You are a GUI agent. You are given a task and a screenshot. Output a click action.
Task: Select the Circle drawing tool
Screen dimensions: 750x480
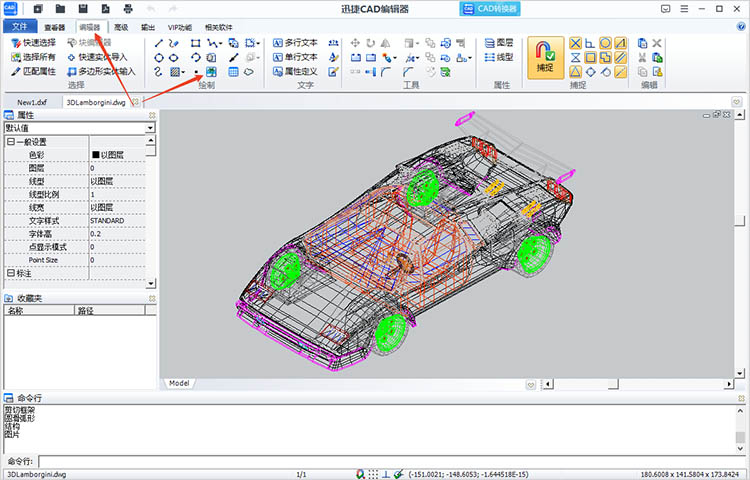(159, 58)
